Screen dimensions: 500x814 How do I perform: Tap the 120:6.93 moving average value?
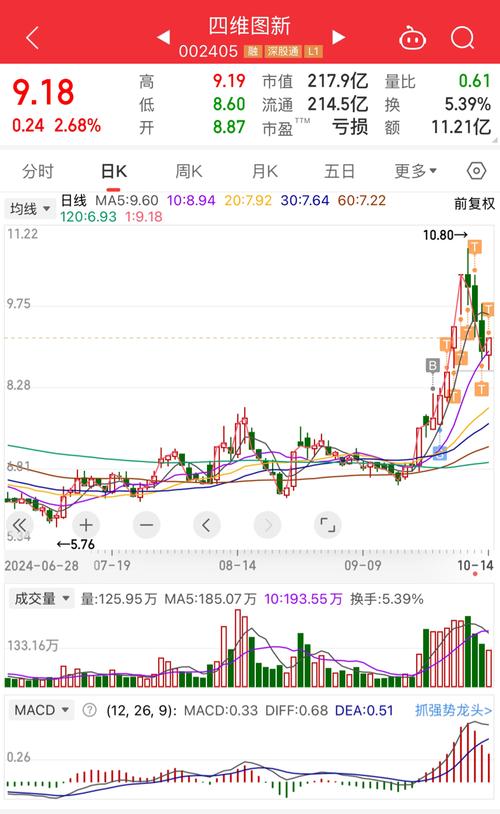click(88, 216)
